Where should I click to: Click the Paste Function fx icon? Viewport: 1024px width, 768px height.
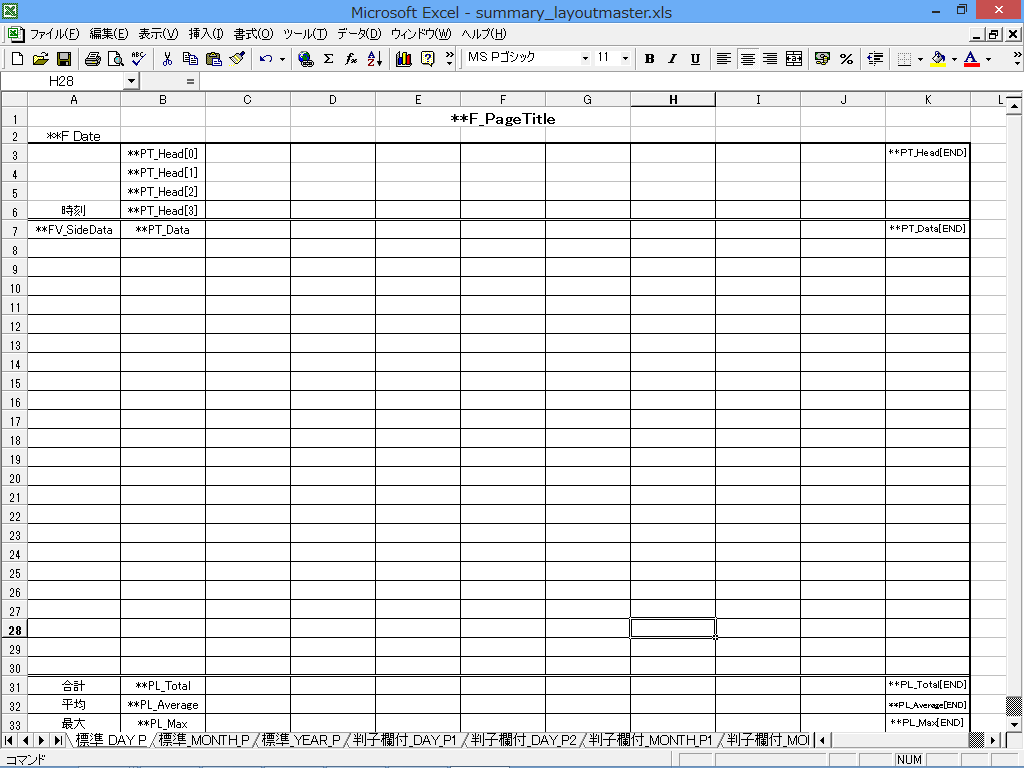351,59
